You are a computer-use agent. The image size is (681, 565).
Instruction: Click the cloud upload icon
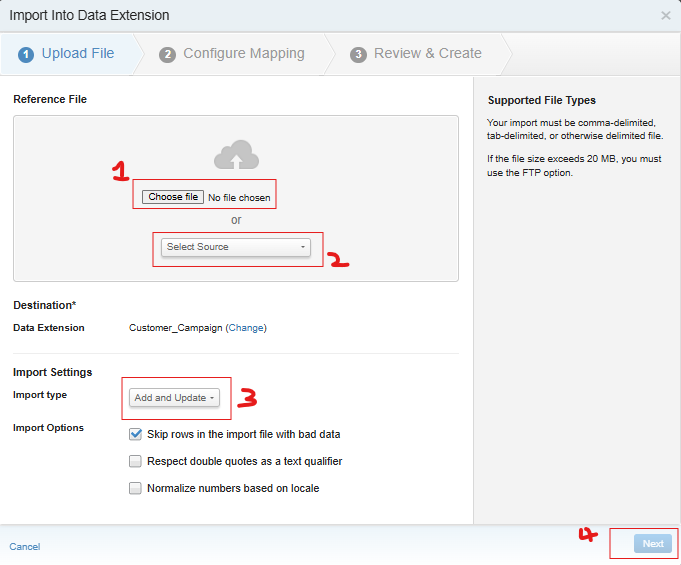click(236, 155)
